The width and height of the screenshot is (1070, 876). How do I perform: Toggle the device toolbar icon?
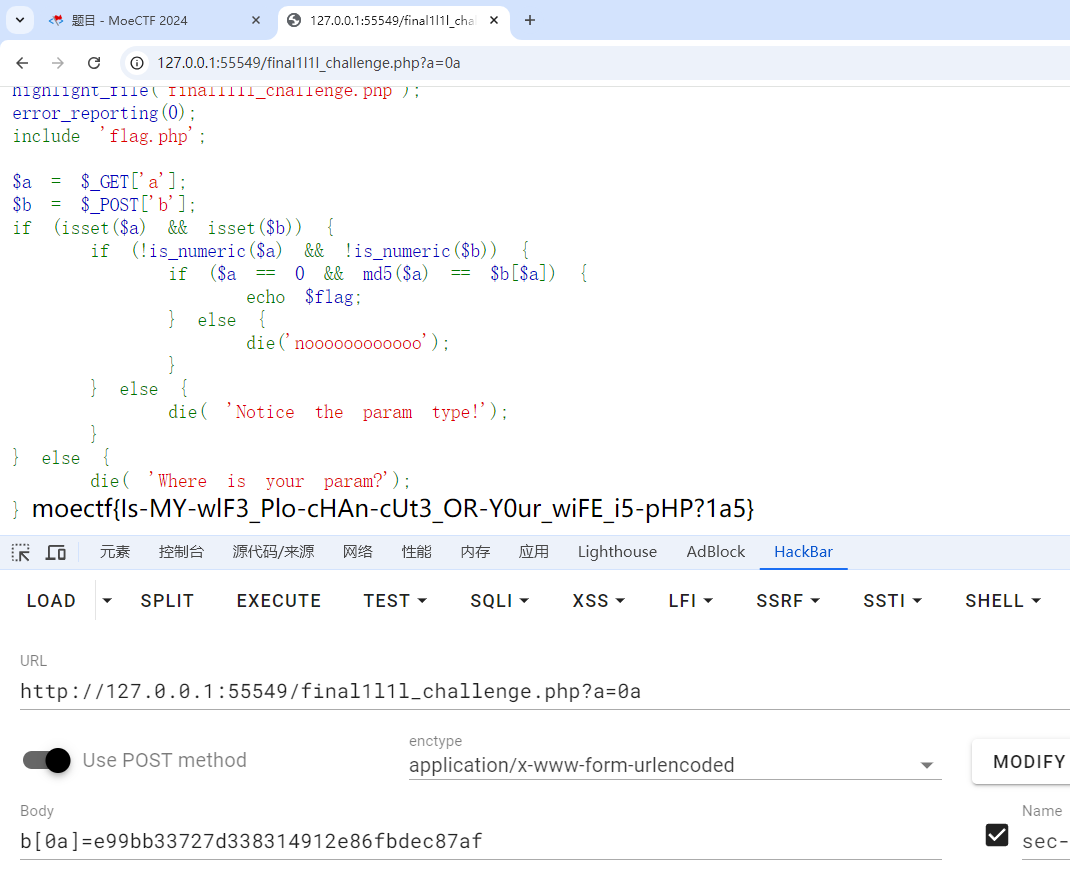tap(56, 552)
